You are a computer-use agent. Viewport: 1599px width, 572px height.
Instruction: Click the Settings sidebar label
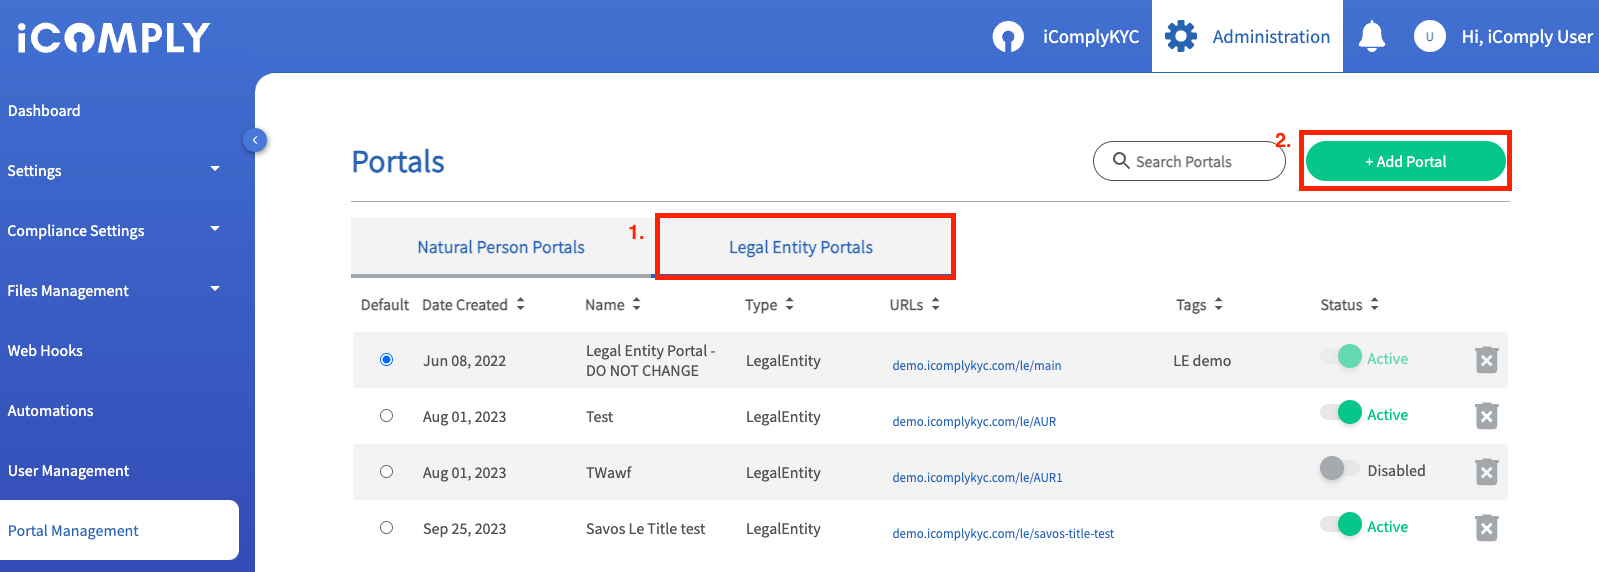(34, 171)
